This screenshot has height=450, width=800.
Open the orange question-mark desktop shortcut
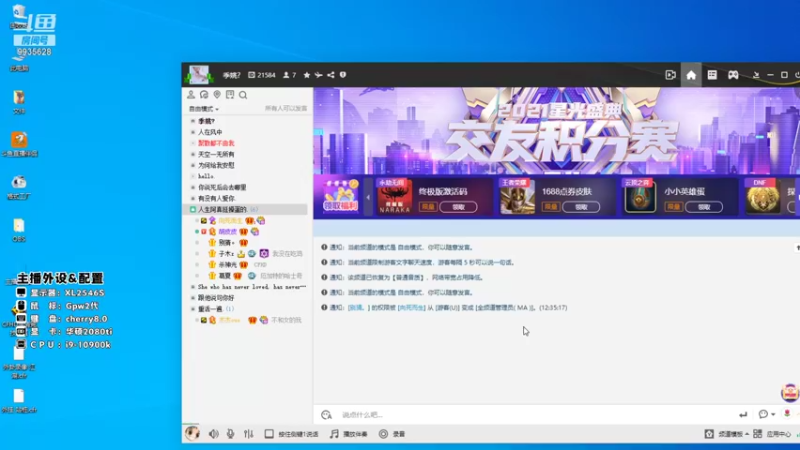19,144
